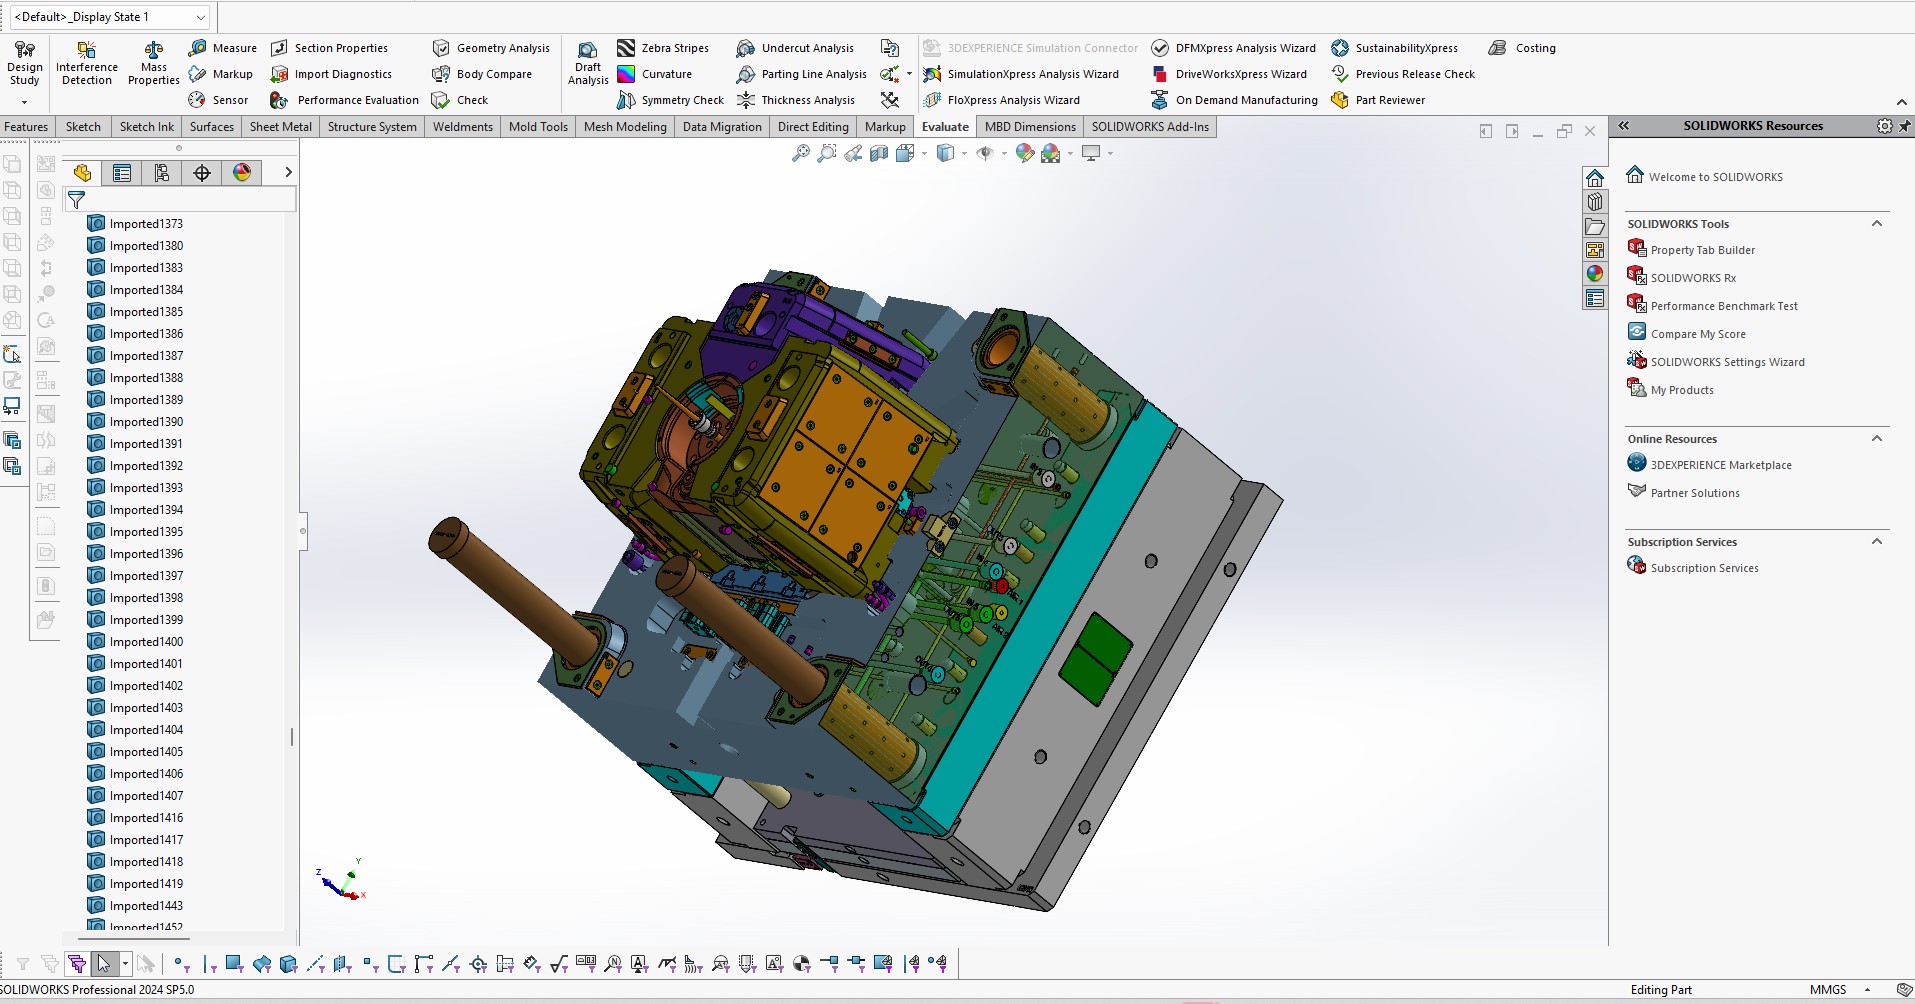Switch to the Sheet Metal tab
Screen dimensions: 1915x1004
[x=280, y=127]
